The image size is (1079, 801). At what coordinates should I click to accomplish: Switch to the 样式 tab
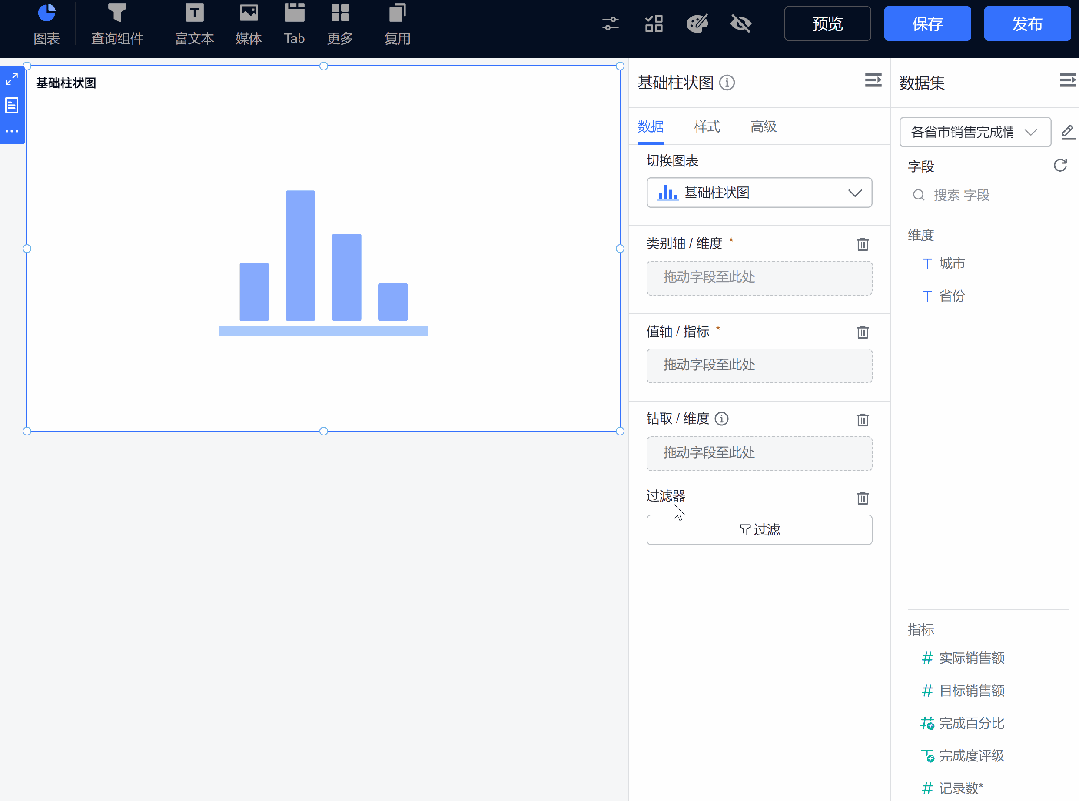[708, 127]
